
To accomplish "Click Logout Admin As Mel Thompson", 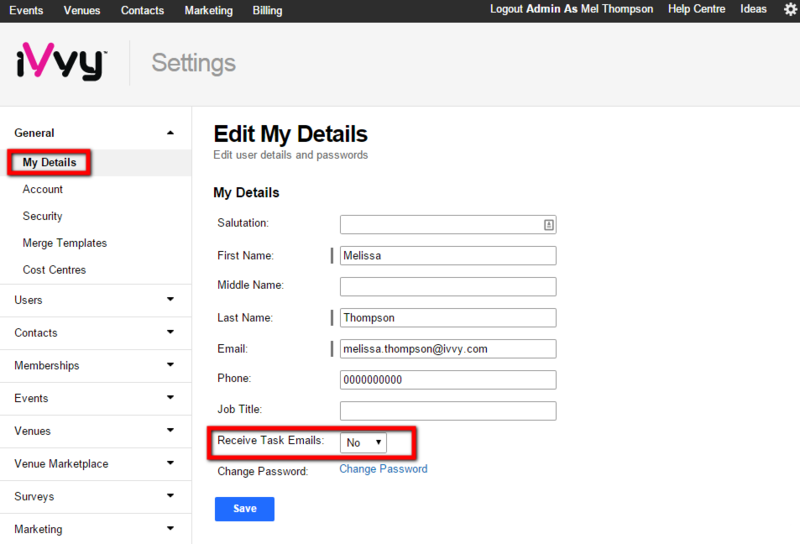I will pyautogui.click(x=571, y=9).
